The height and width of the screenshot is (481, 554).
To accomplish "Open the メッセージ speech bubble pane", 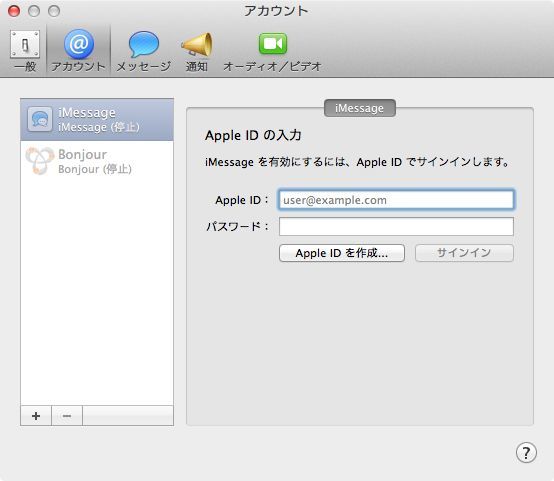I will pyautogui.click(x=143, y=51).
